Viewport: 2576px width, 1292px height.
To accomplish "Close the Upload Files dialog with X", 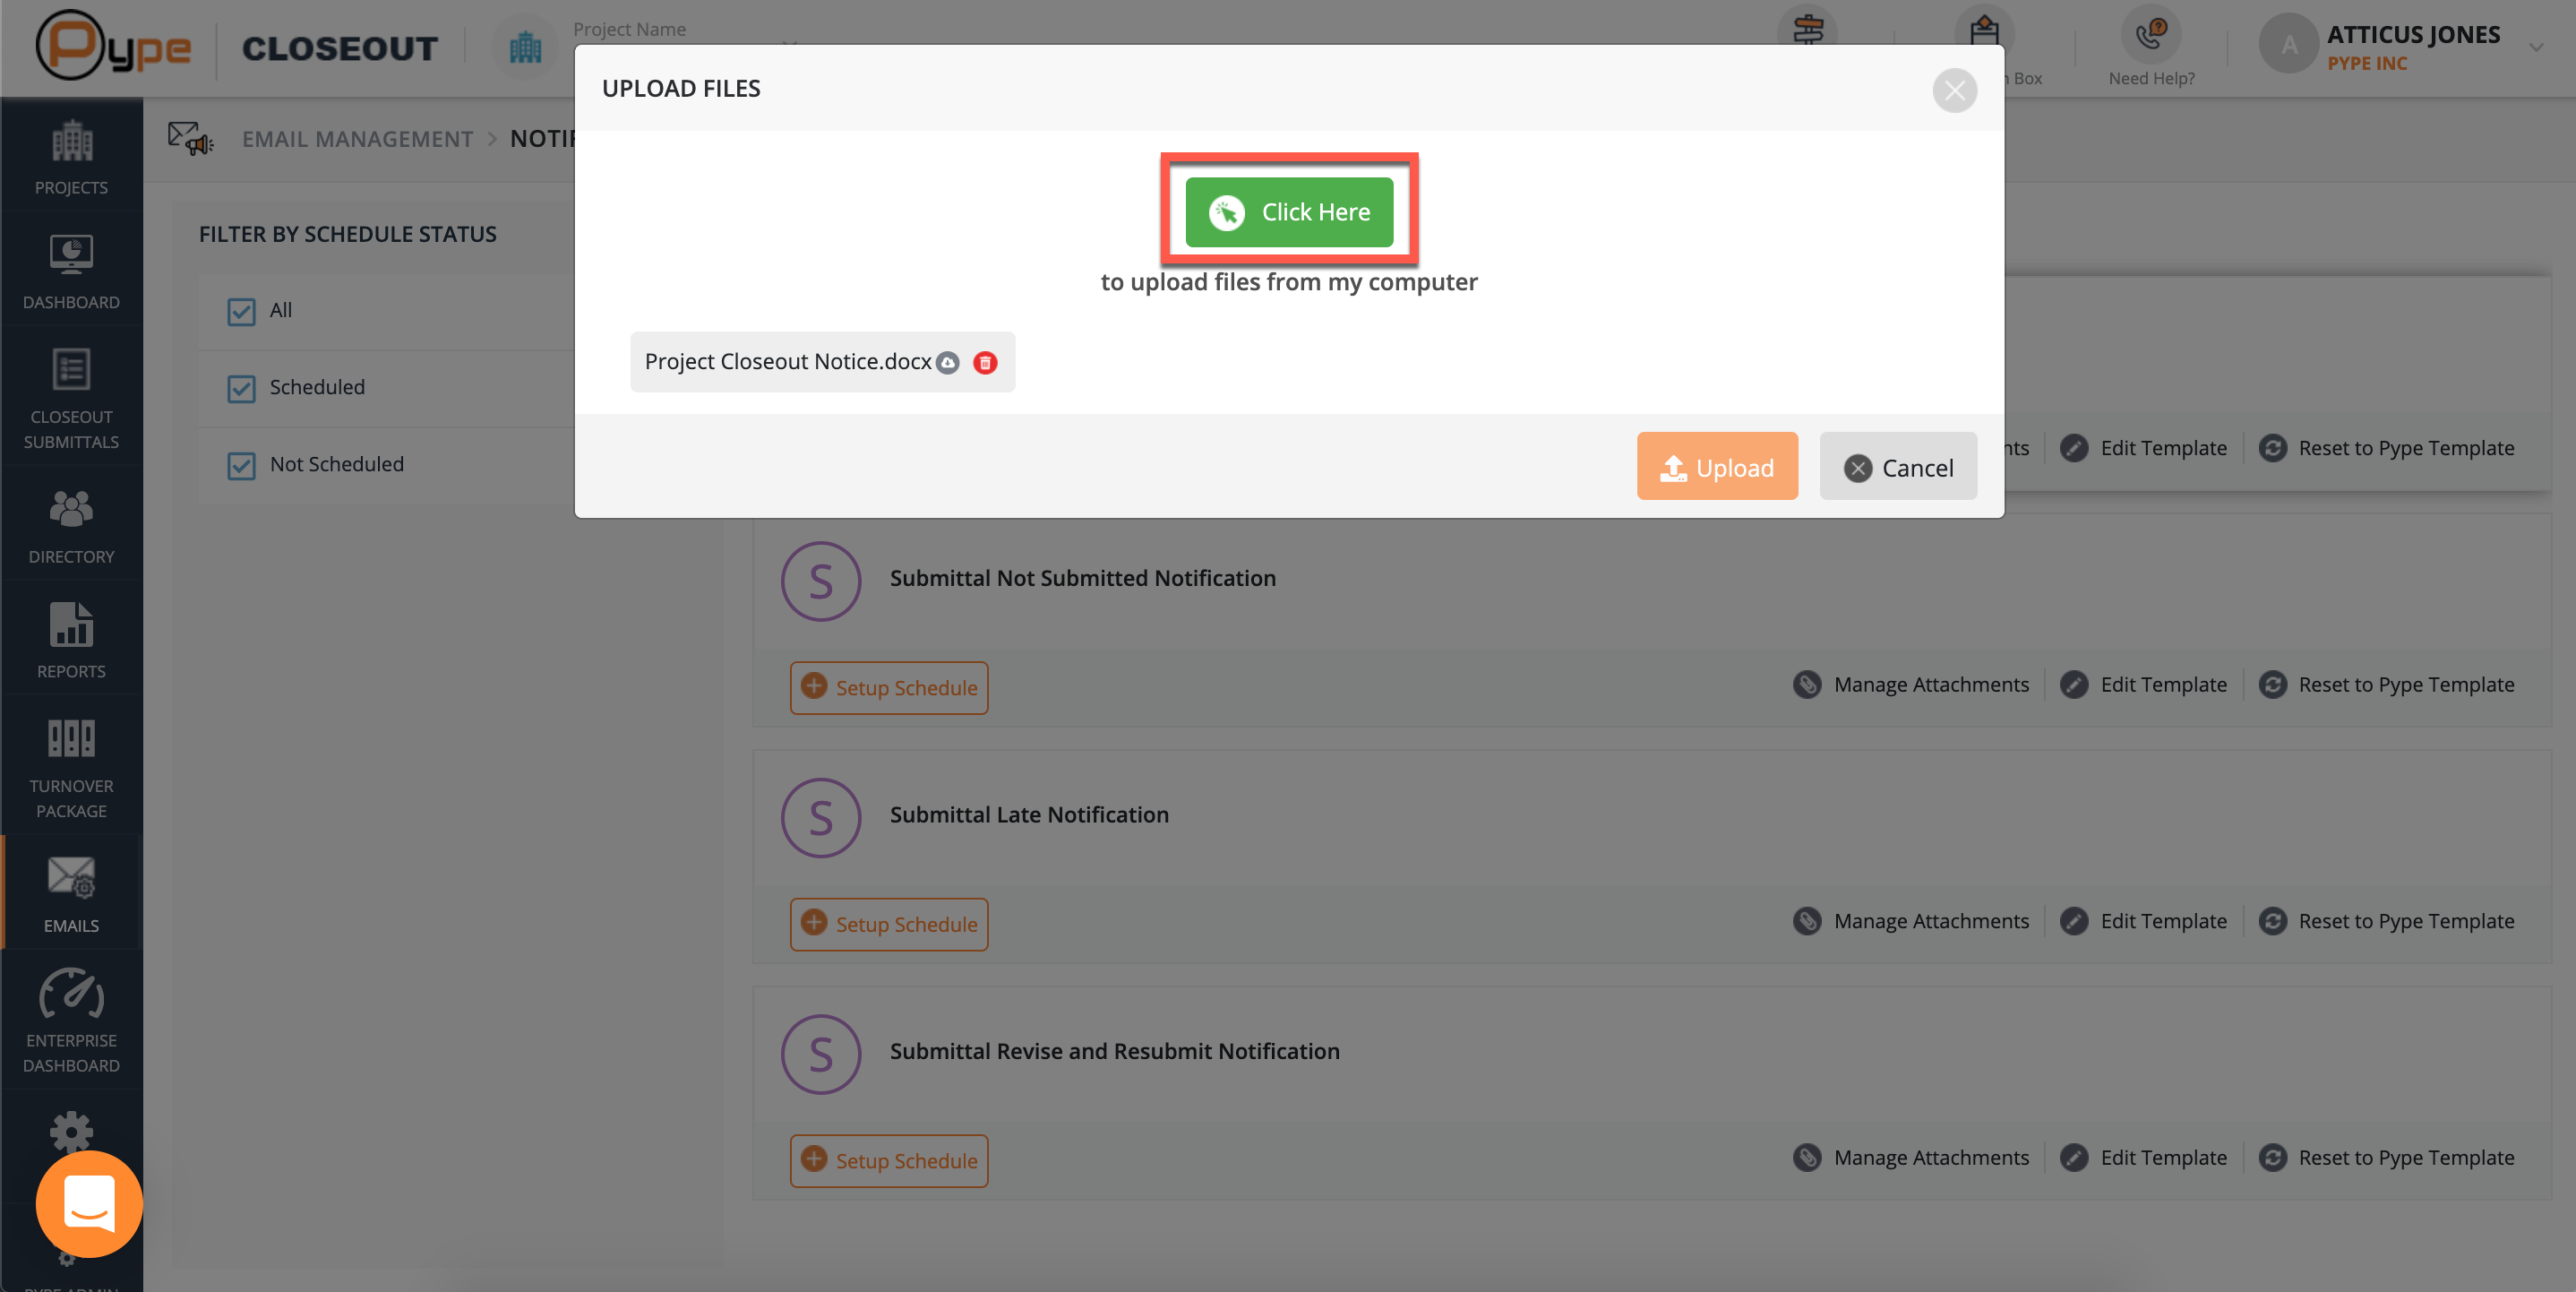I will click(1954, 90).
